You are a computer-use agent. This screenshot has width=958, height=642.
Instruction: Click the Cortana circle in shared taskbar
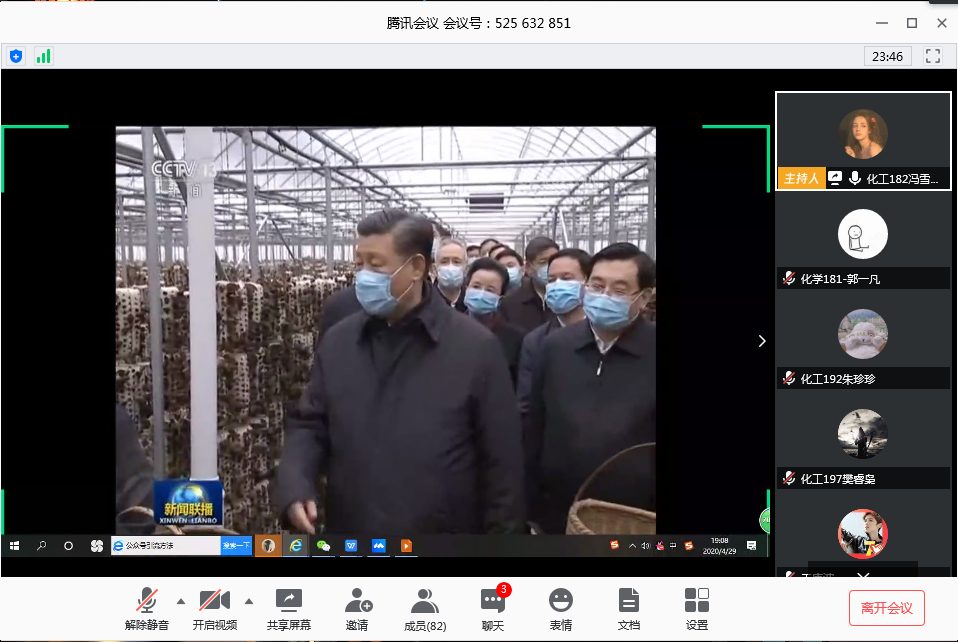68,545
